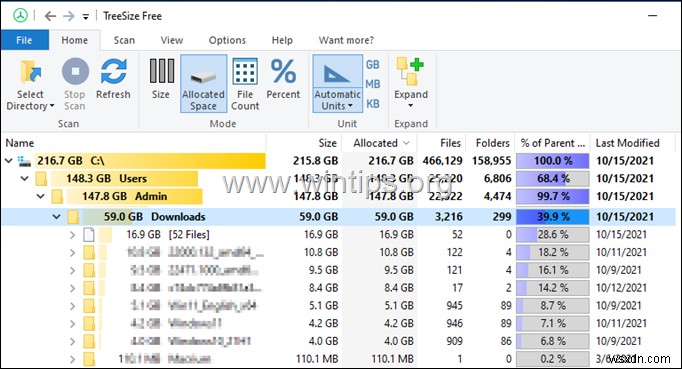Click the 100.0 % parent bar
The height and width of the screenshot is (369, 682).
(x=553, y=161)
